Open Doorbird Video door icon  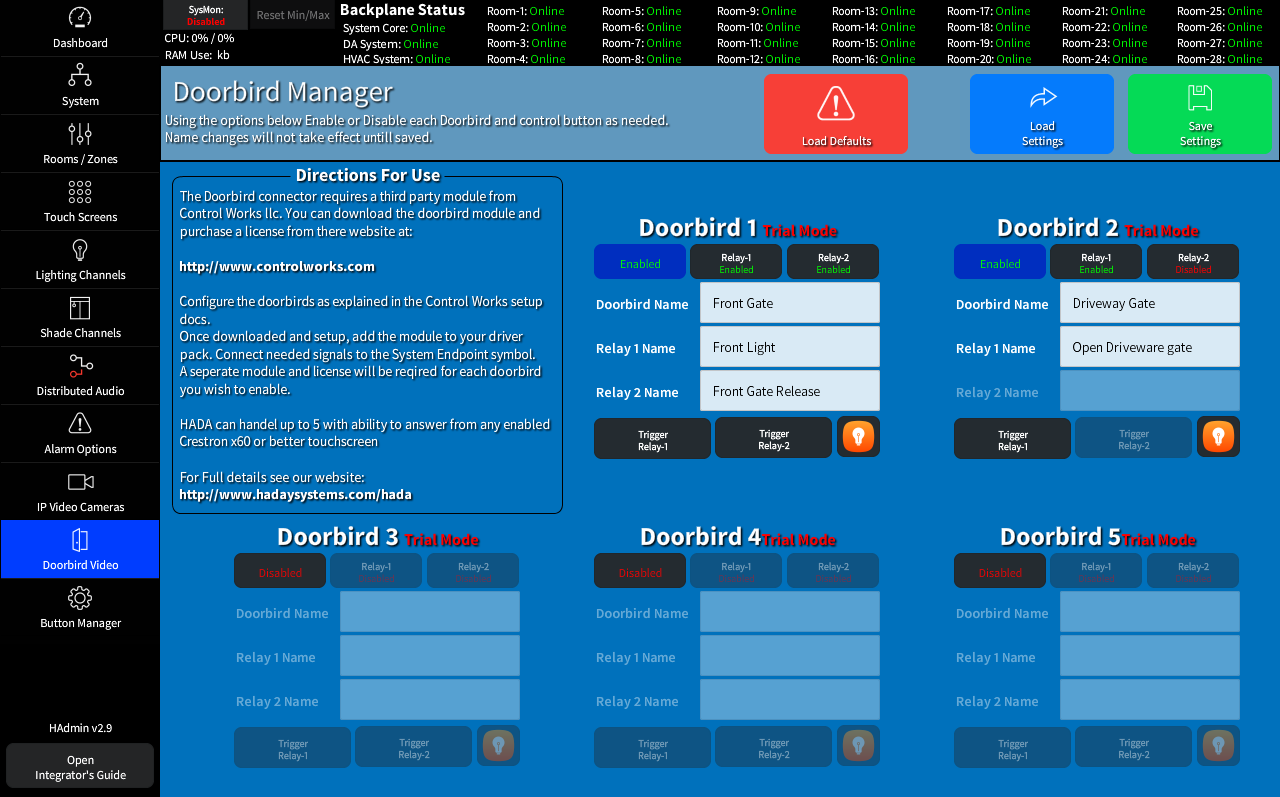pyautogui.click(x=80, y=540)
